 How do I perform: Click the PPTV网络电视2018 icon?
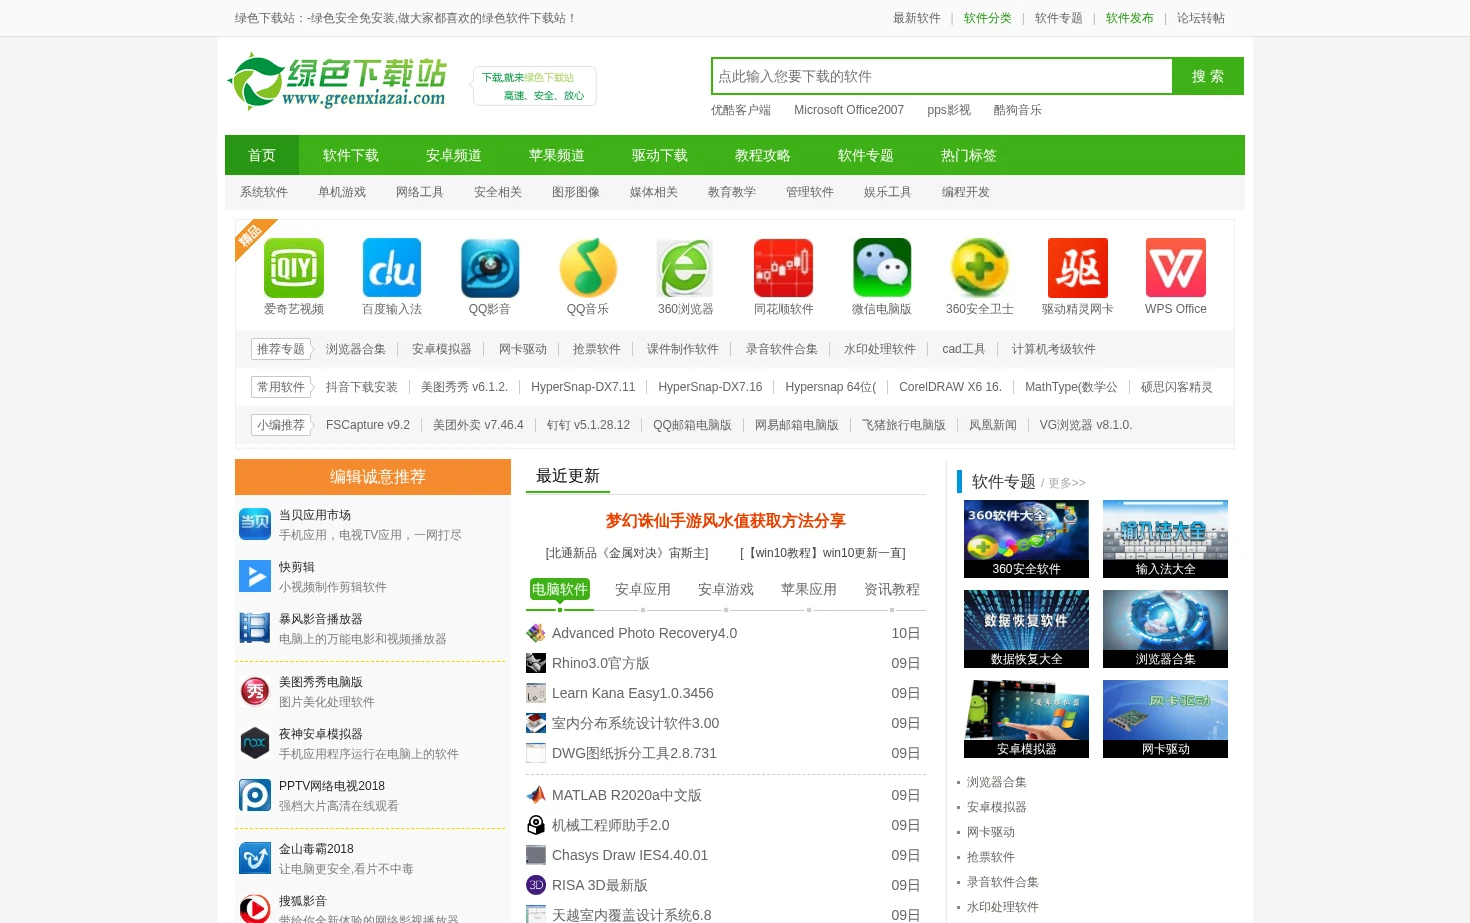point(255,795)
